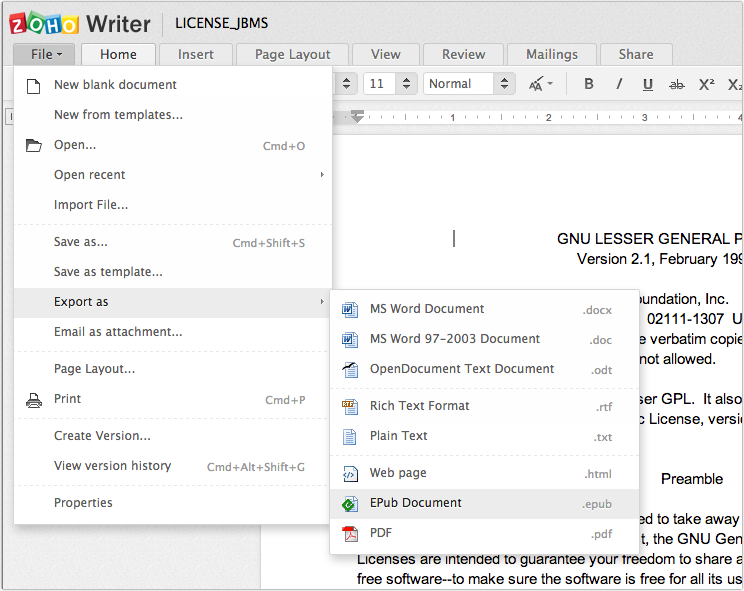Click the ruler indent marker

pos(357,116)
